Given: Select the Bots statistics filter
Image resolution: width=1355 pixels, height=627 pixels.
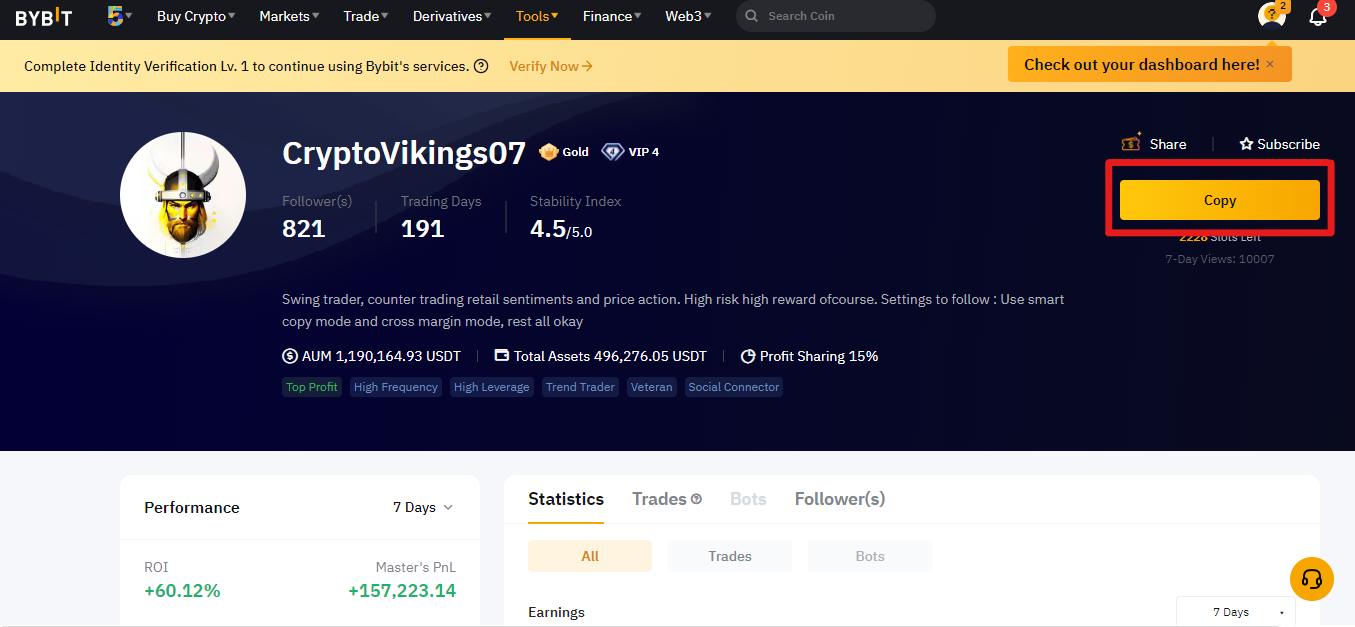Looking at the screenshot, I should point(870,556).
